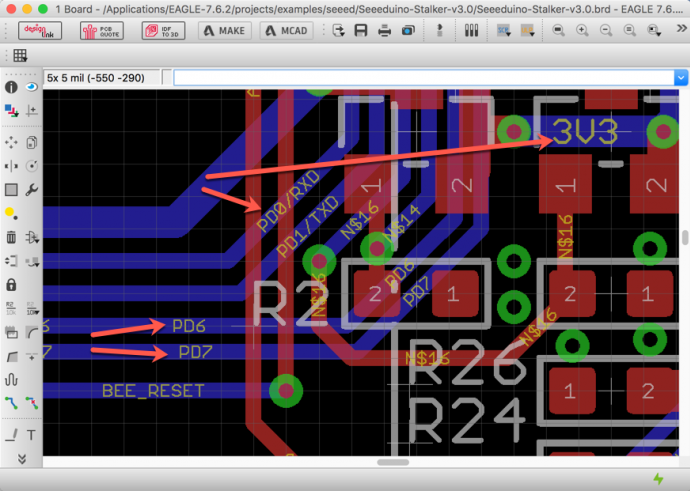
Task: Select the Copy tool
Action: click(x=31, y=143)
